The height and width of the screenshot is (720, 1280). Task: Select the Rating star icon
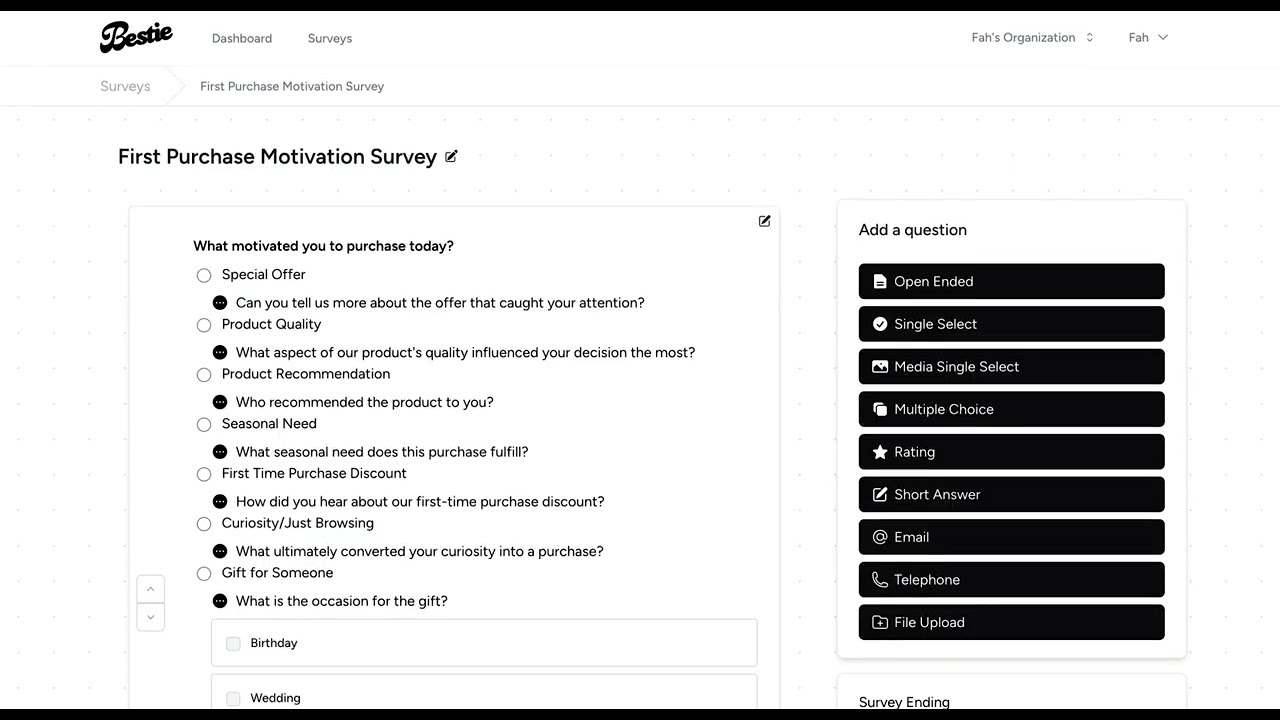coord(880,451)
